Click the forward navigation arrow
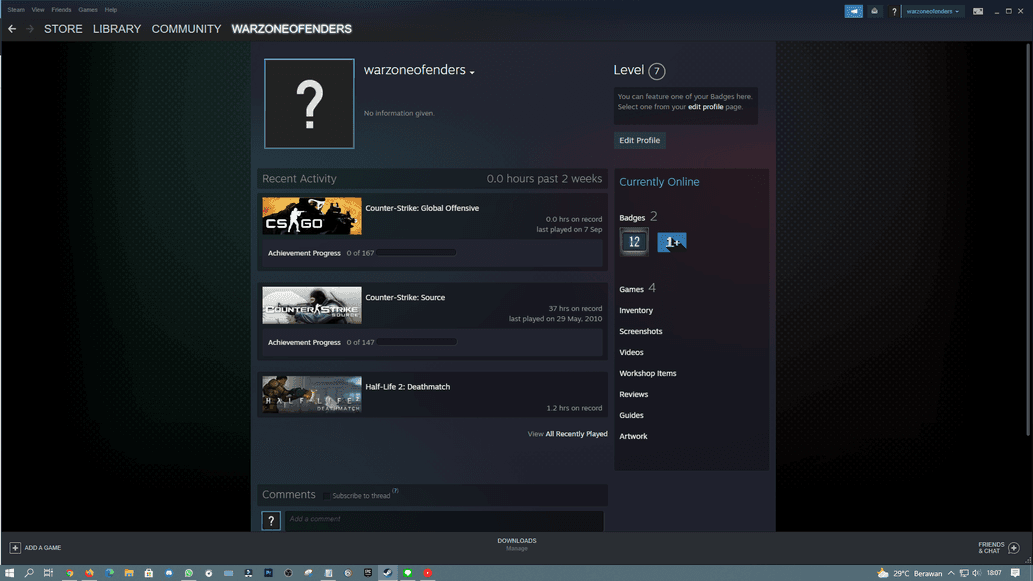Image resolution: width=1033 pixels, height=581 pixels. 30,29
